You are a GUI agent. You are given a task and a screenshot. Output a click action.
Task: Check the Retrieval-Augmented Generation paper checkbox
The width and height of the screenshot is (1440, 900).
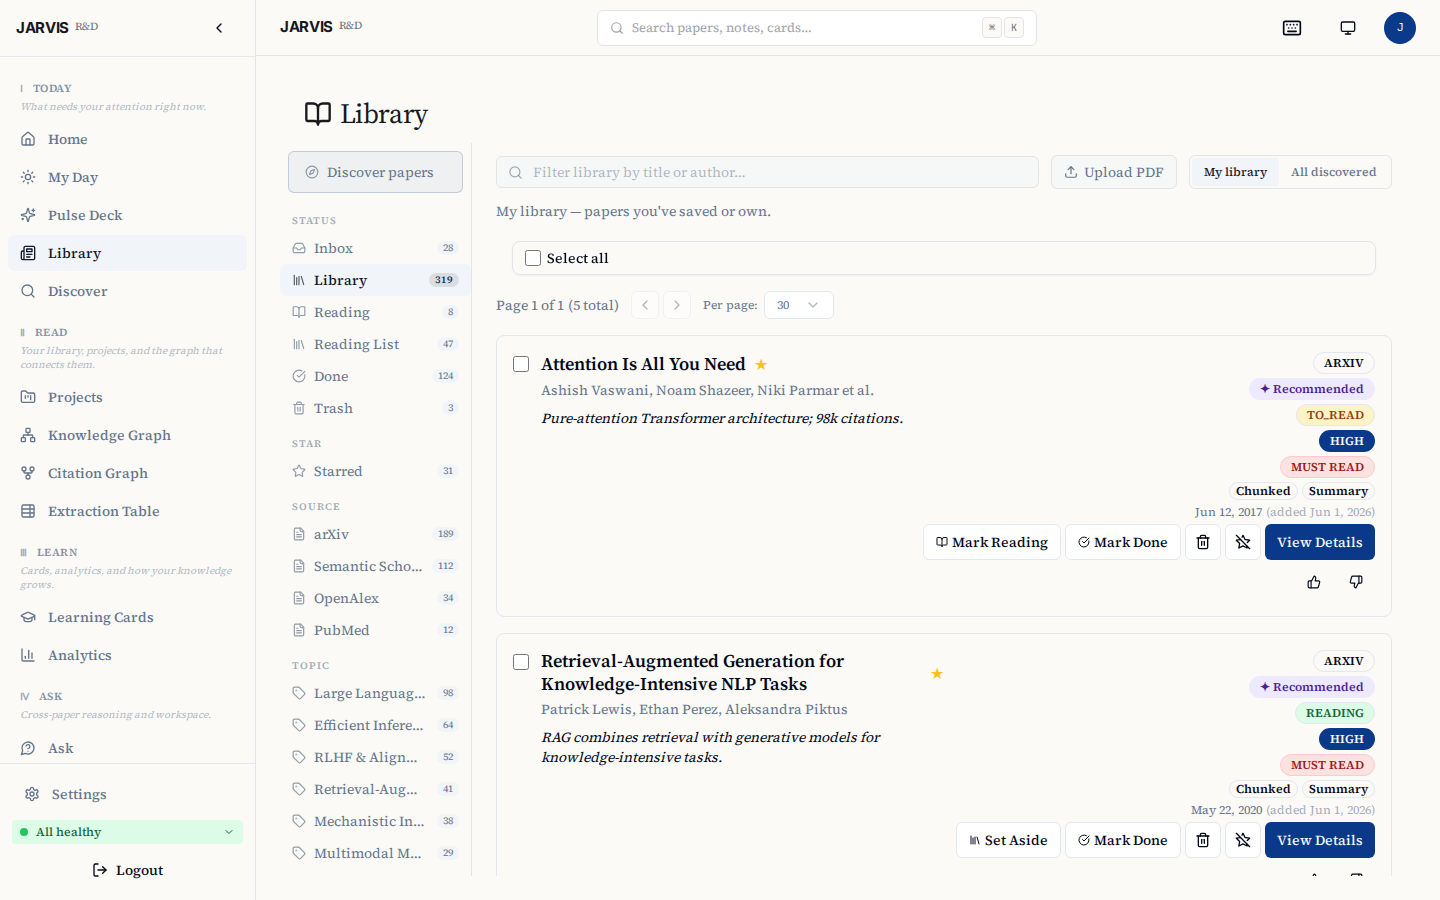(521, 662)
